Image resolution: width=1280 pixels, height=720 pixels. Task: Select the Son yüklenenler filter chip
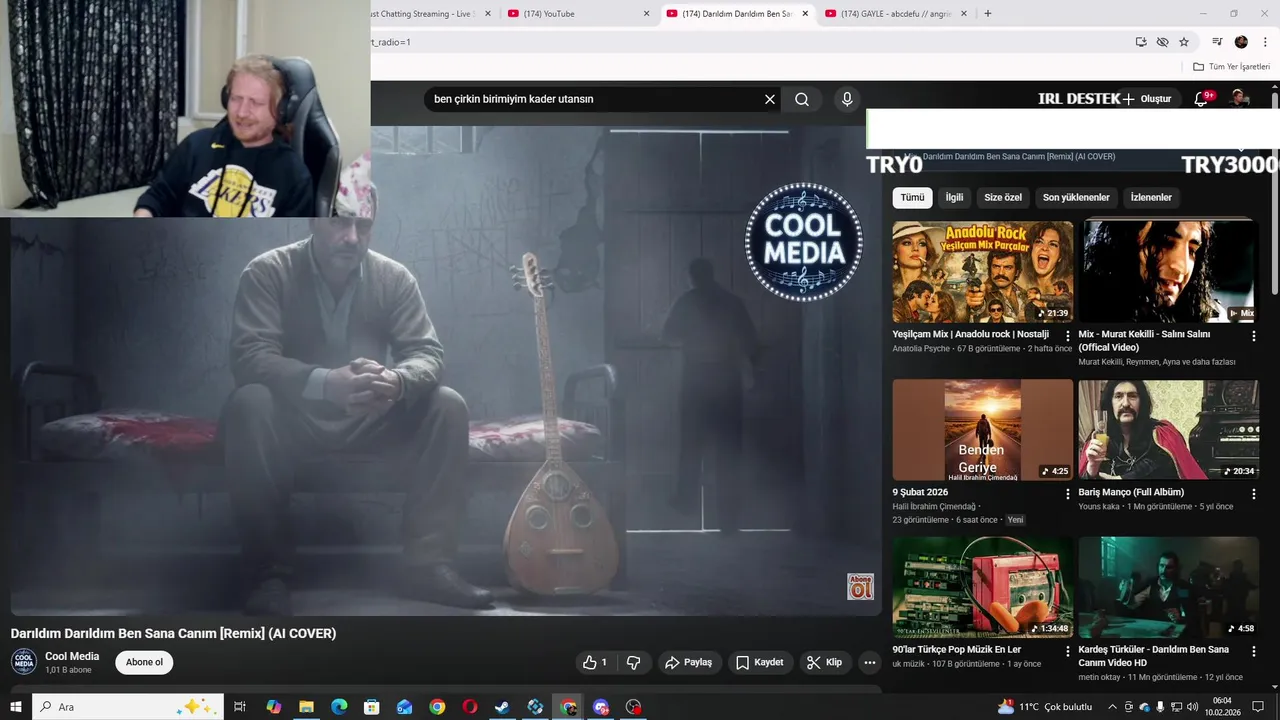point(1076,197)
